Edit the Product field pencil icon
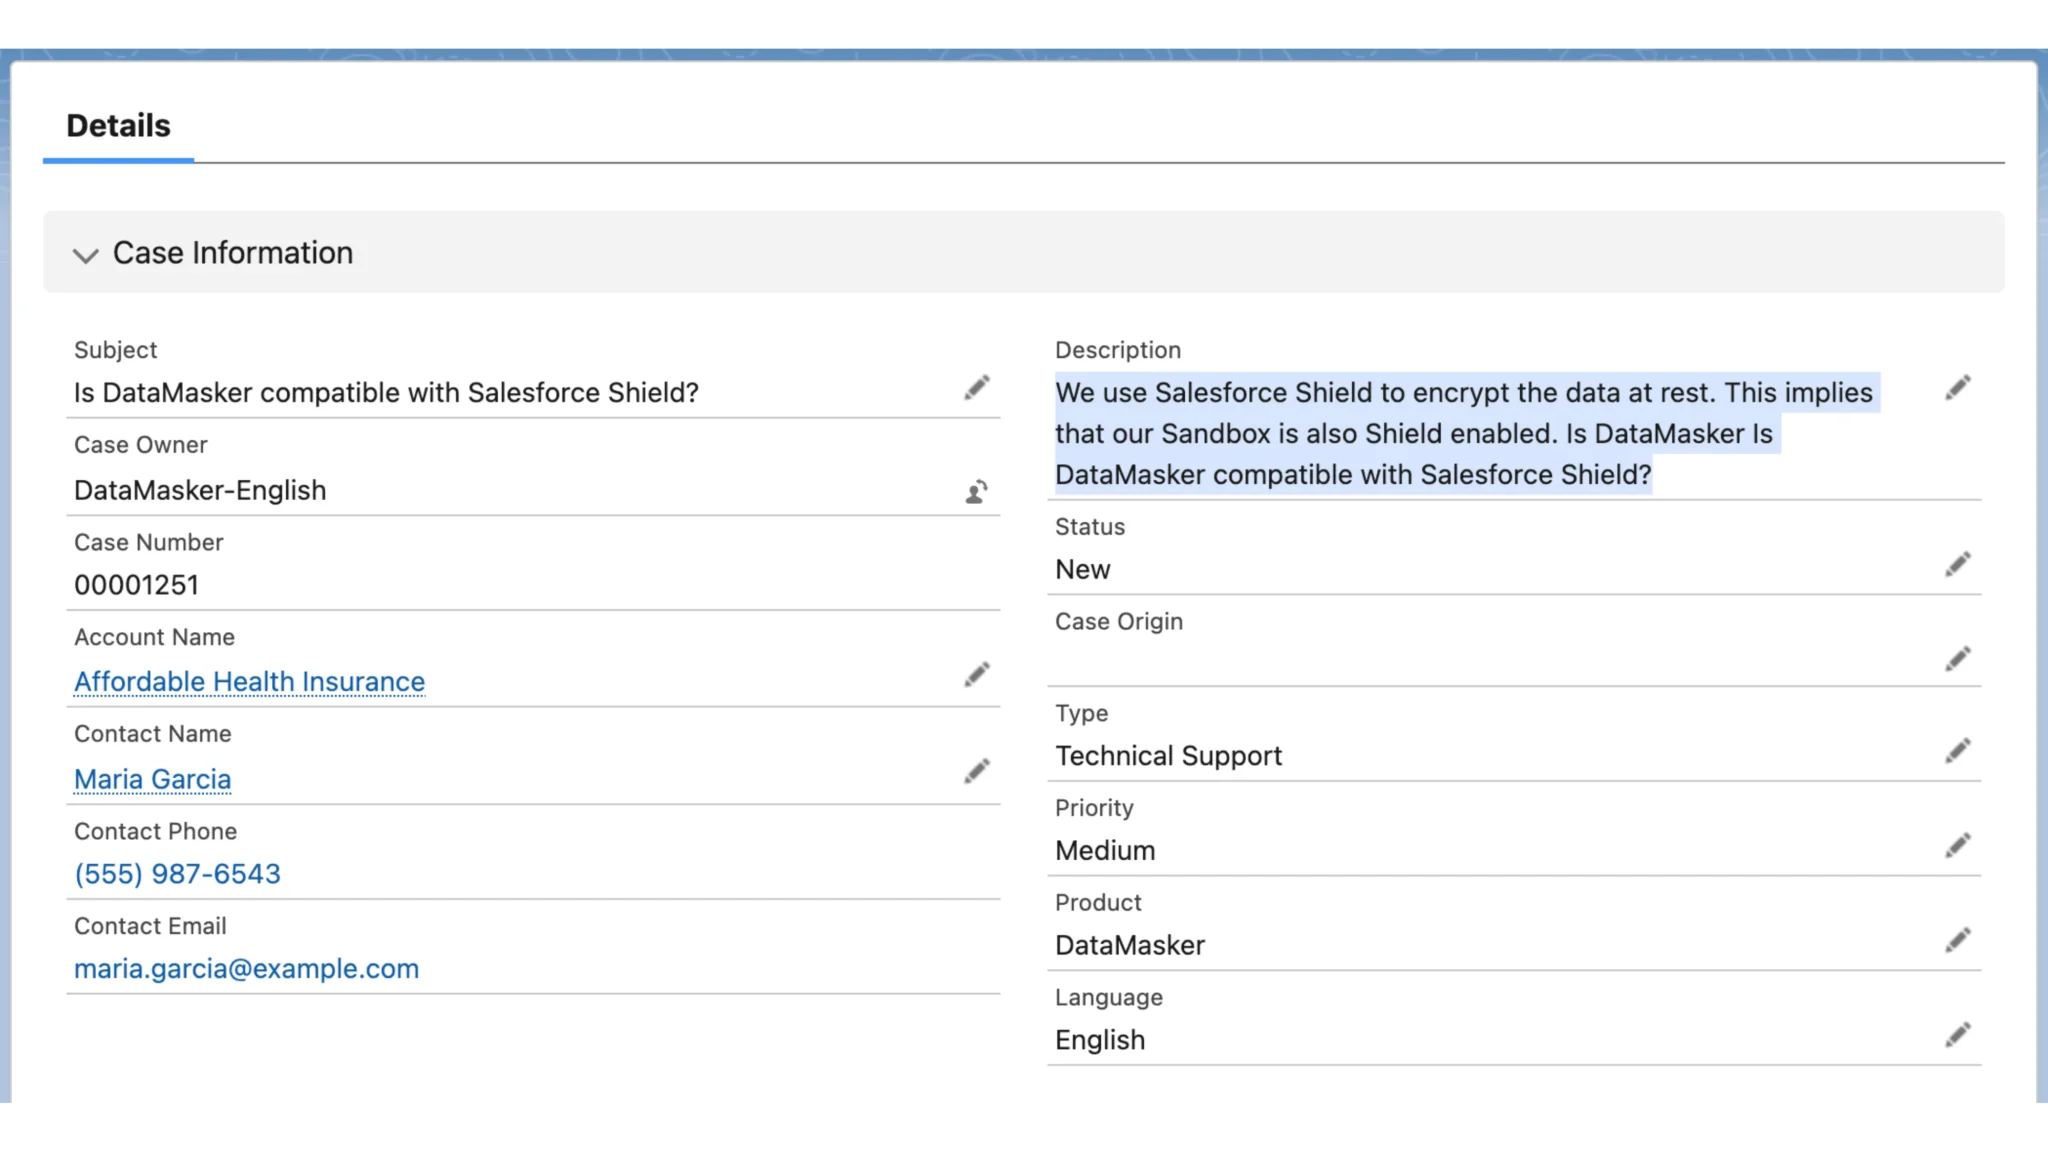The height and width of the screenshot is (1152, 2048). coord(1958,939)
